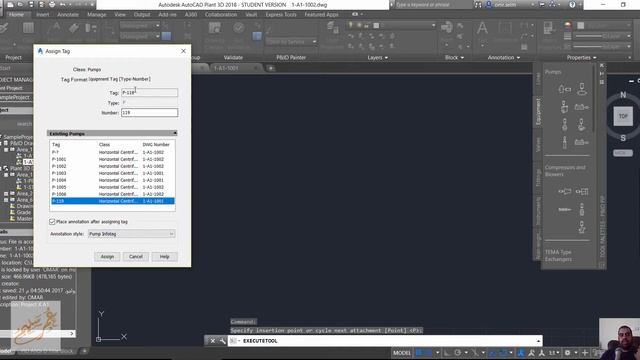Click the Tag field showing P-119
Screen dimensions: 640x360
149,93
